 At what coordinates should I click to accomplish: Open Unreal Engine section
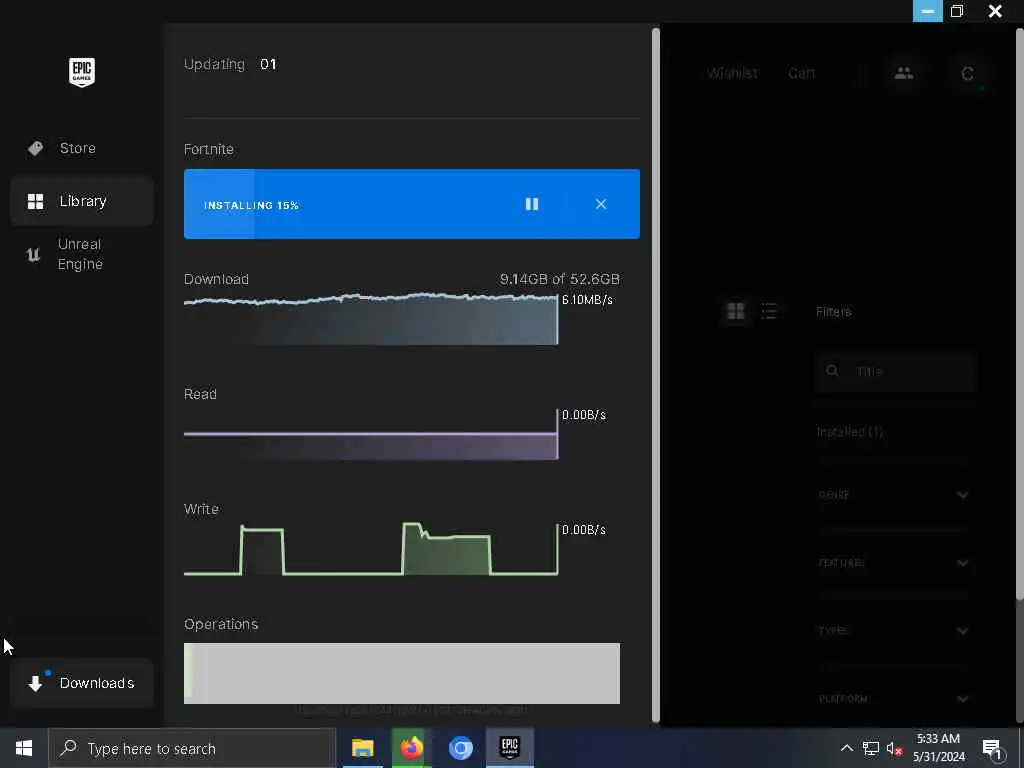coord(82,254)
